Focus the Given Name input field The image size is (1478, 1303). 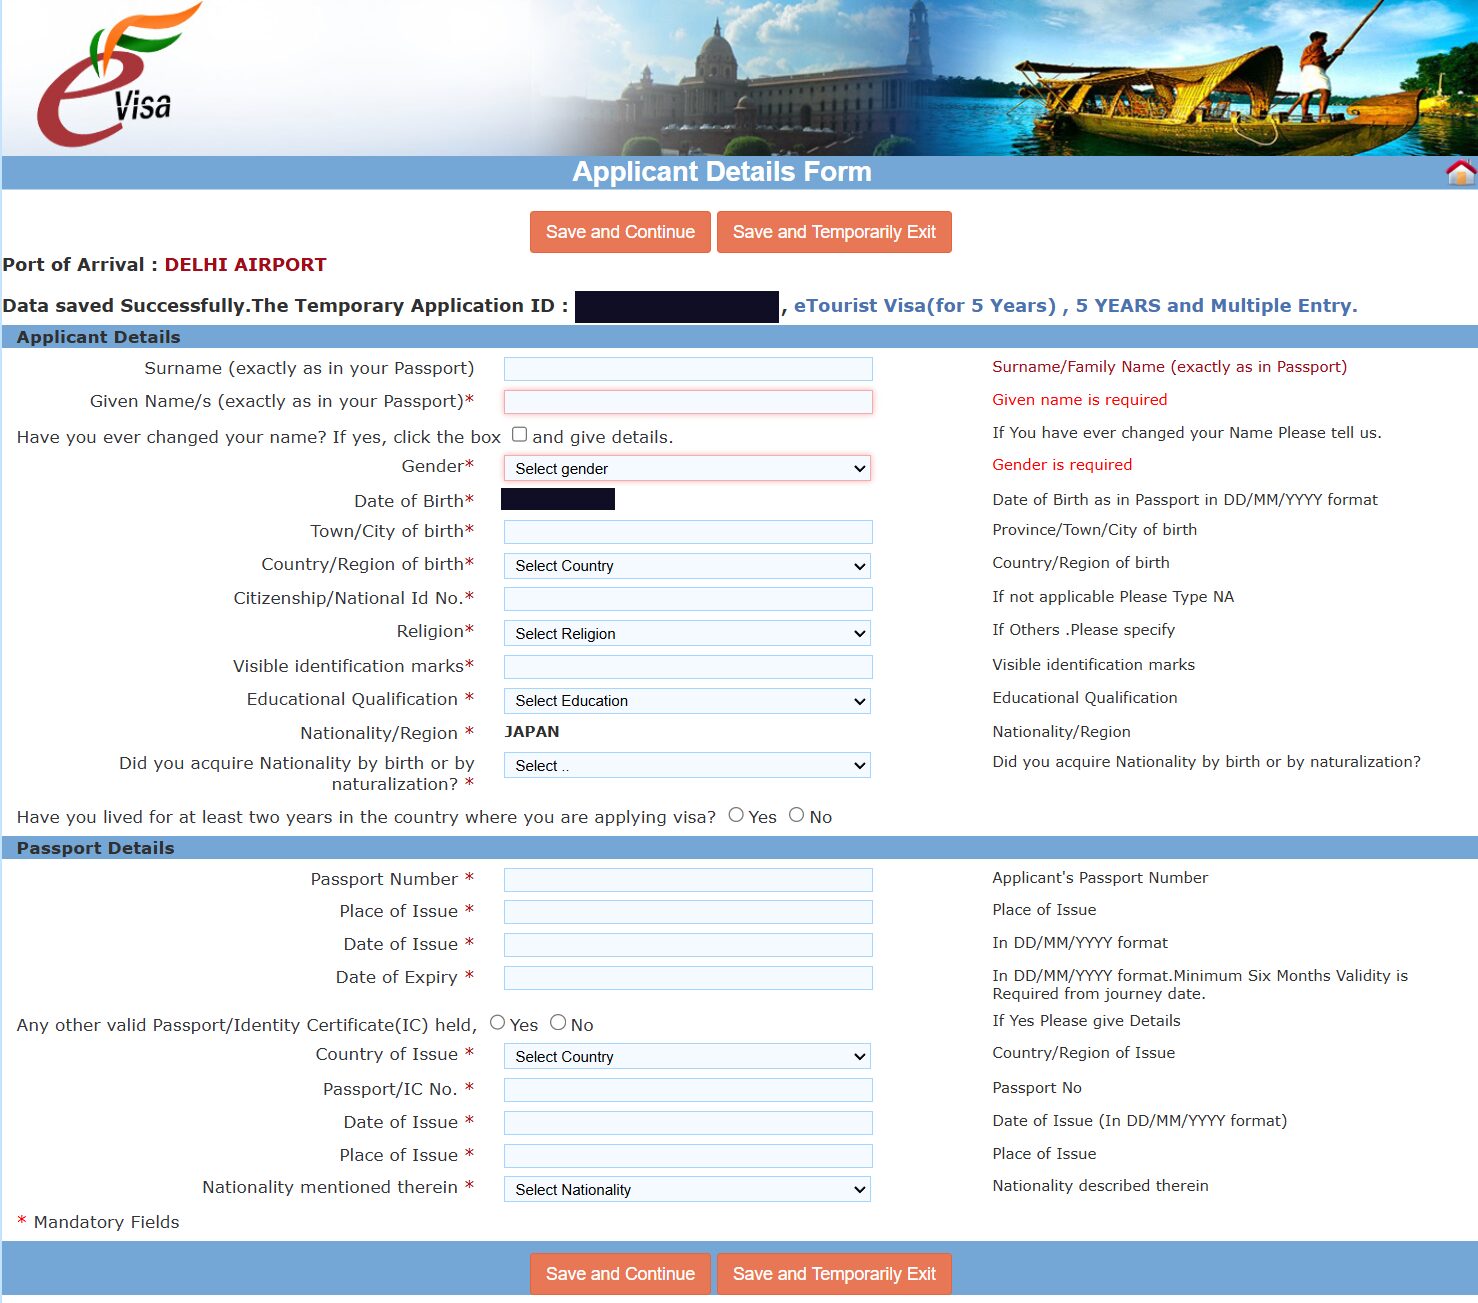(688, 402)
